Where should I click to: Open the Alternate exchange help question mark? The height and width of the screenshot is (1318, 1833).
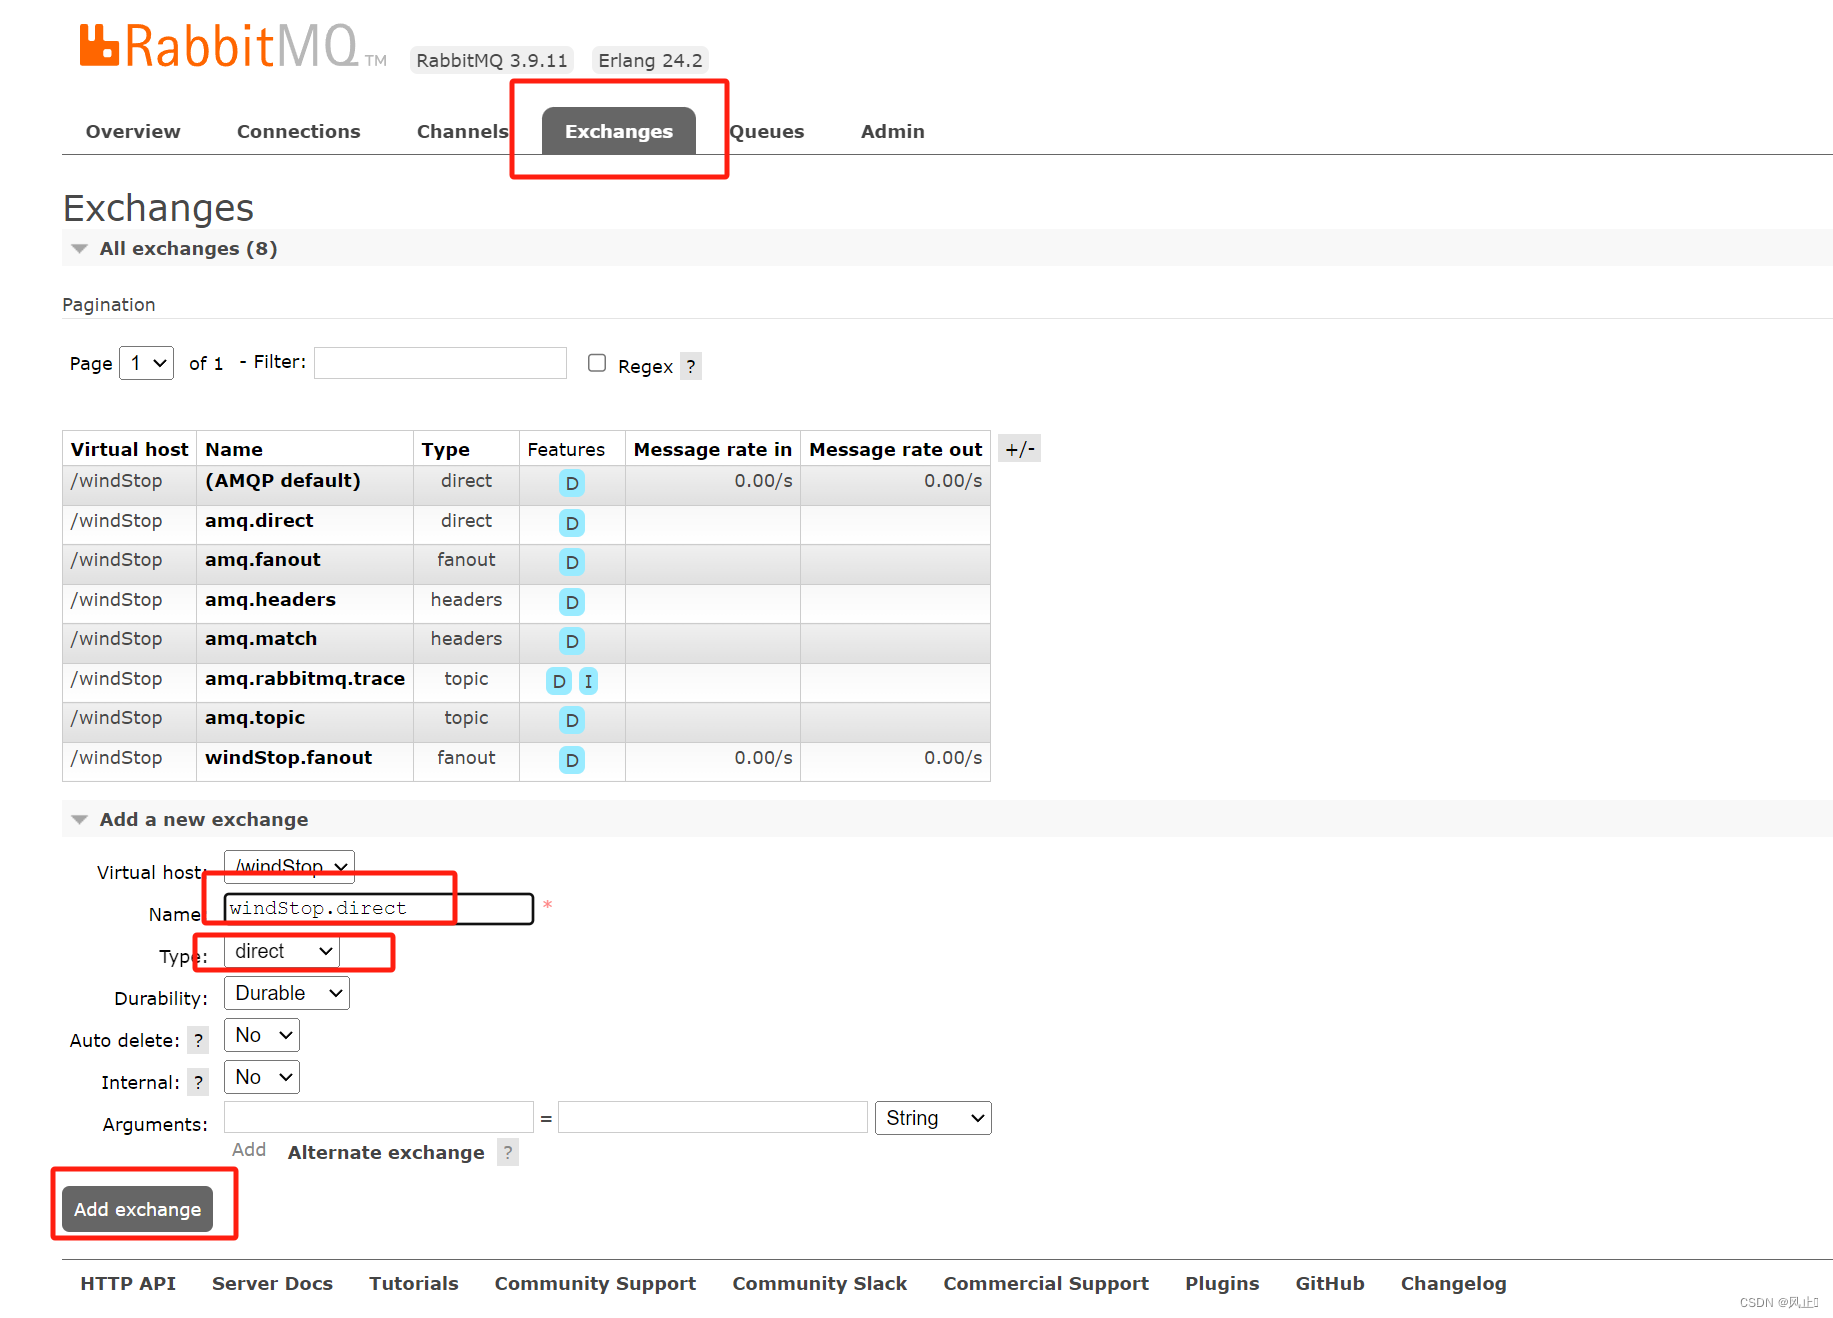[x=508, y=1152]
